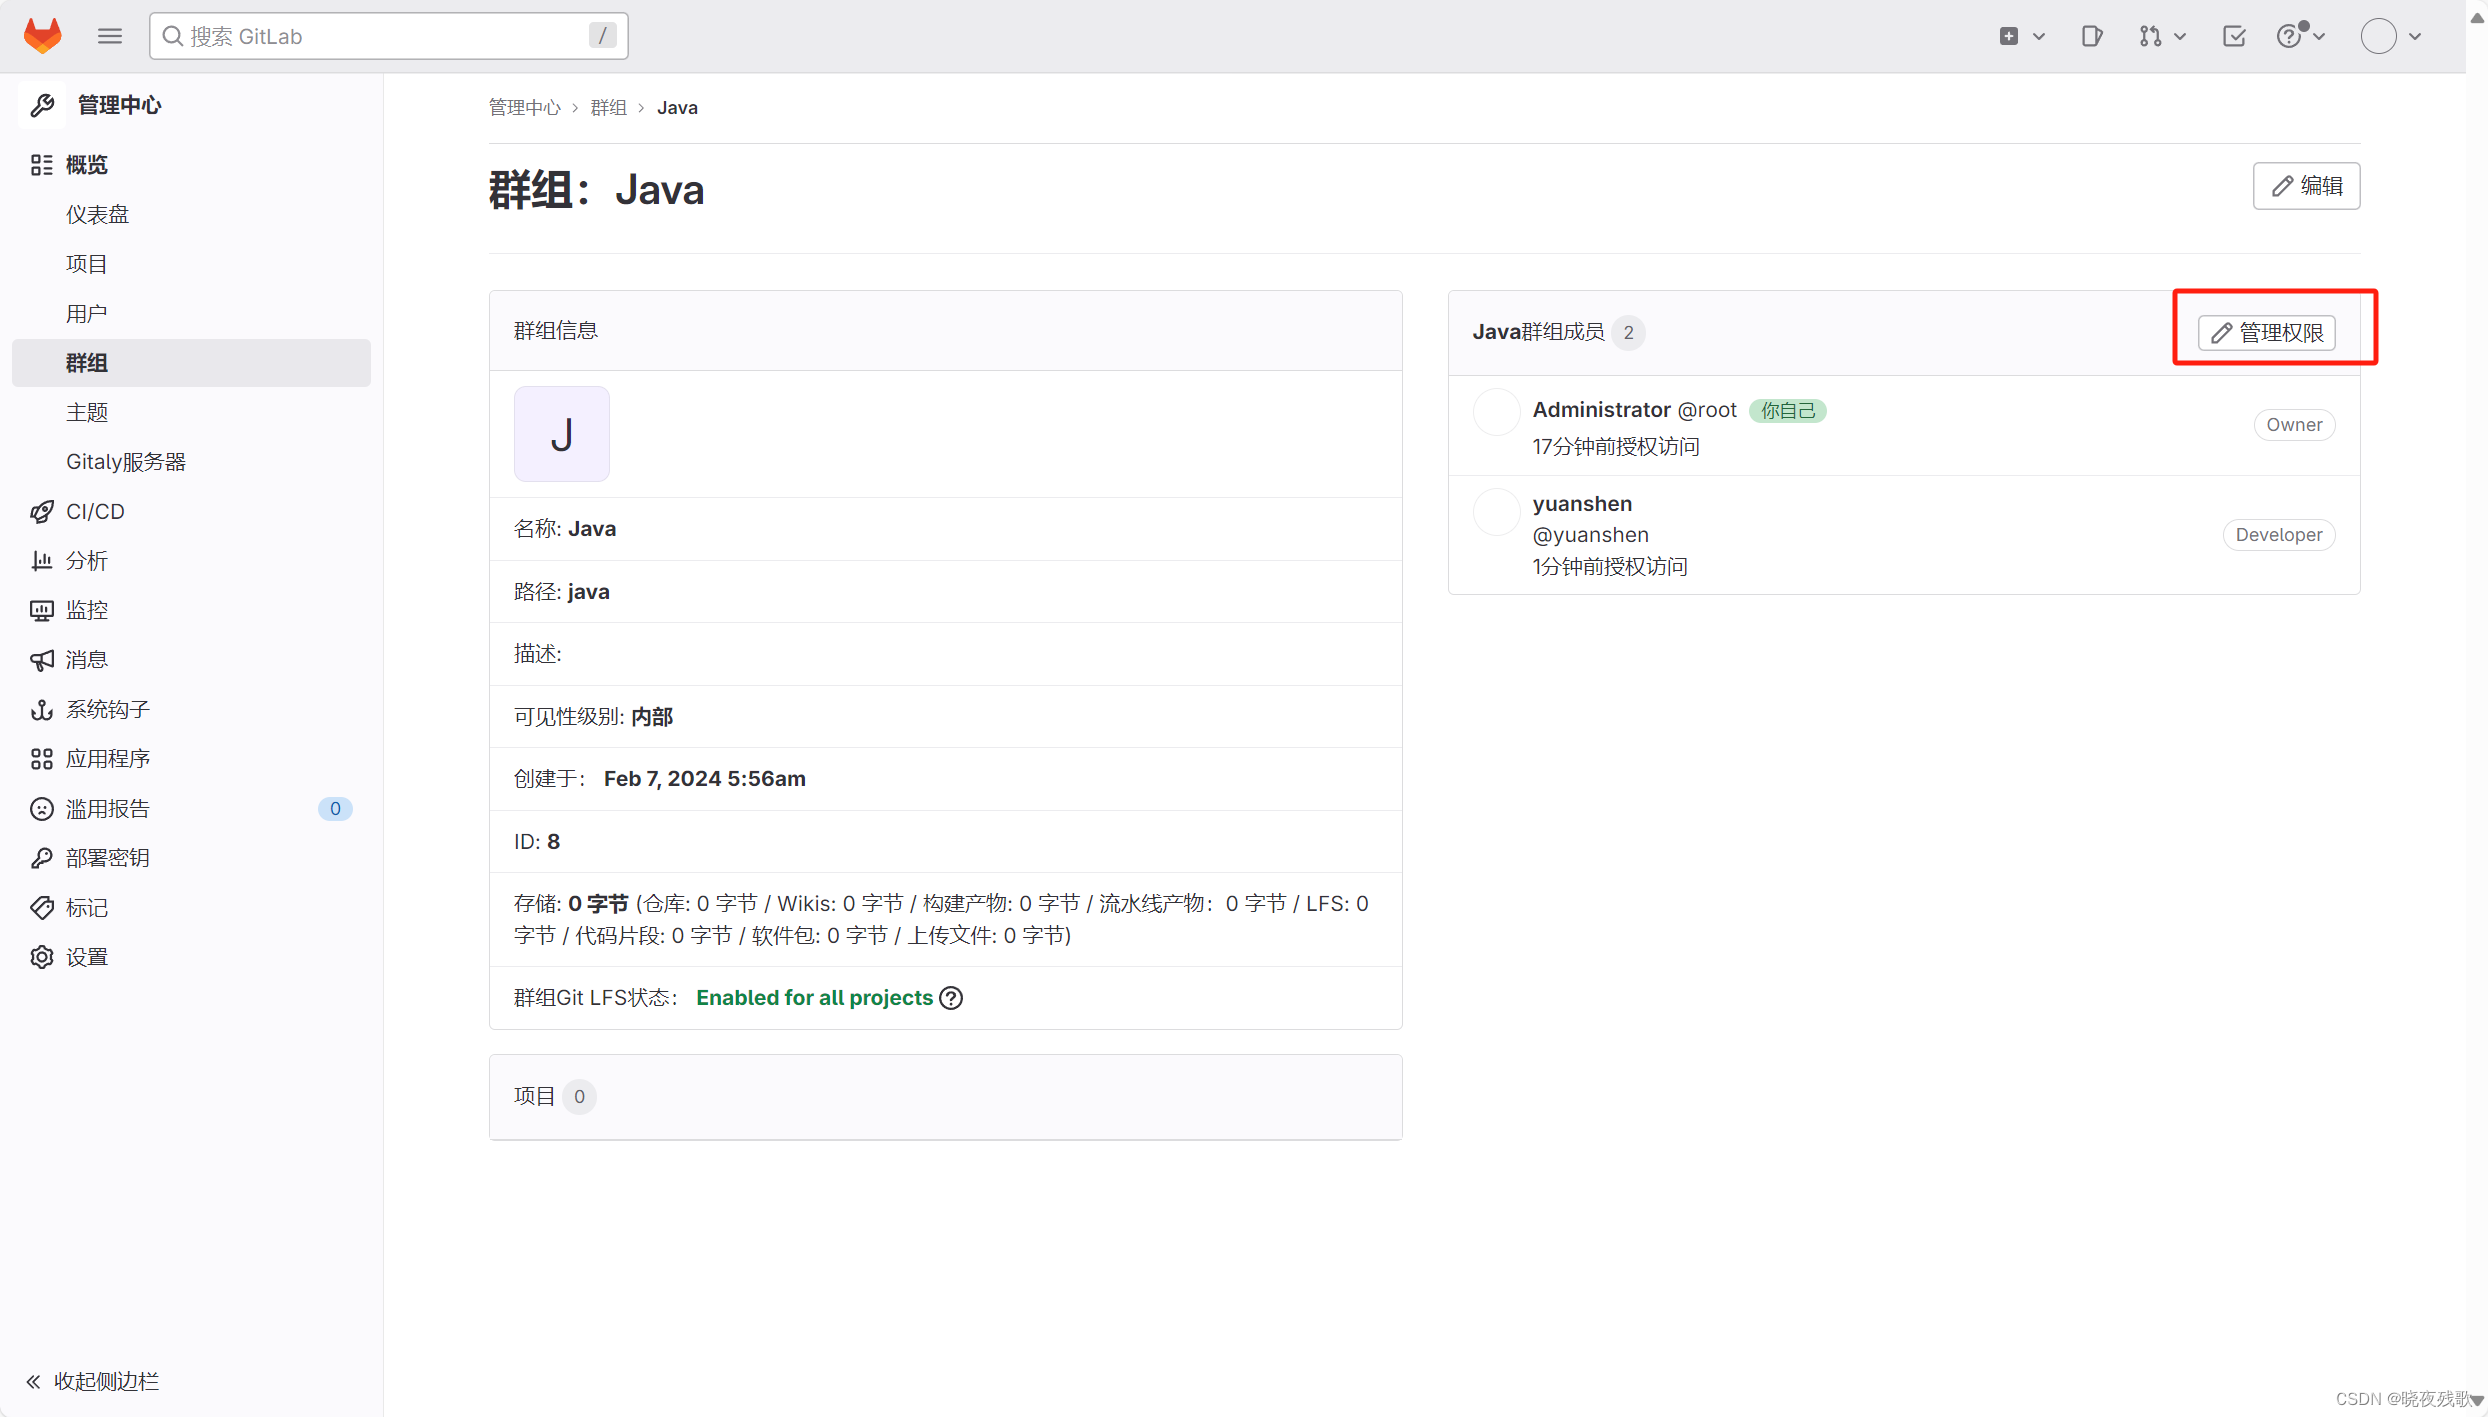Screen dimensions: 2488x1417
Task: Click the 路径: java row
Action: 945,592
